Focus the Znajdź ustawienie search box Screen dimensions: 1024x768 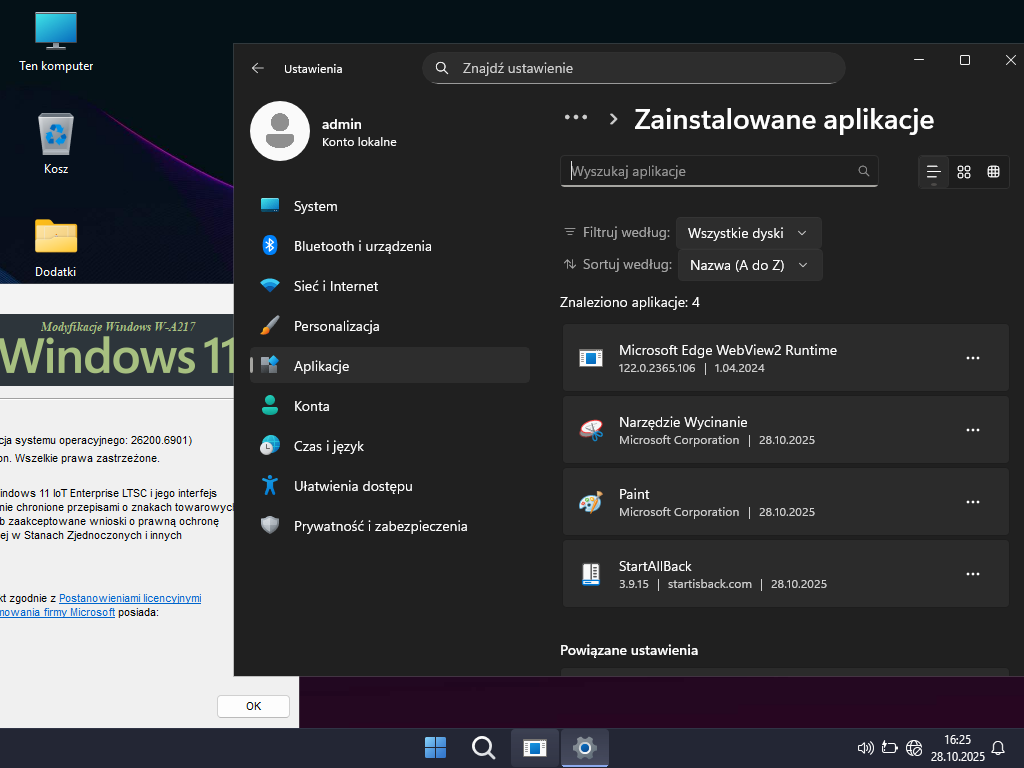[640, 68]
